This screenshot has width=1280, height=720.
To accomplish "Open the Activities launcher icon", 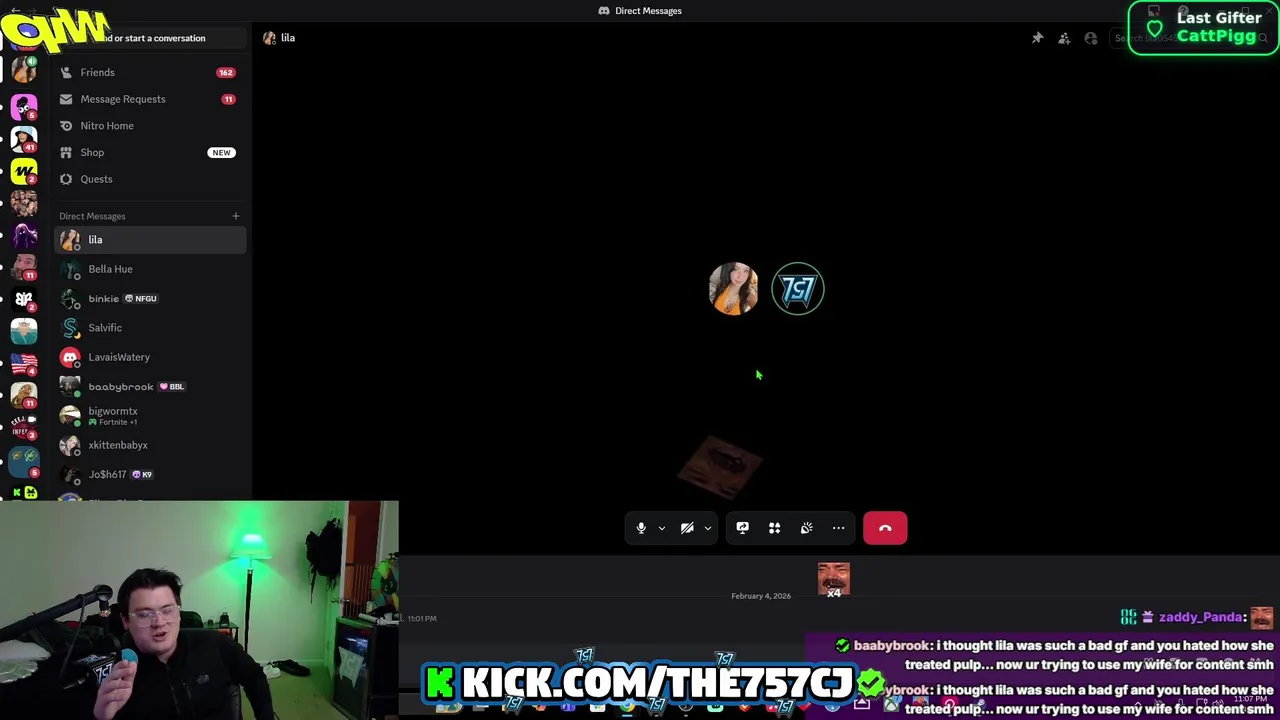I will pyautogui.click(x=774, y=528).
